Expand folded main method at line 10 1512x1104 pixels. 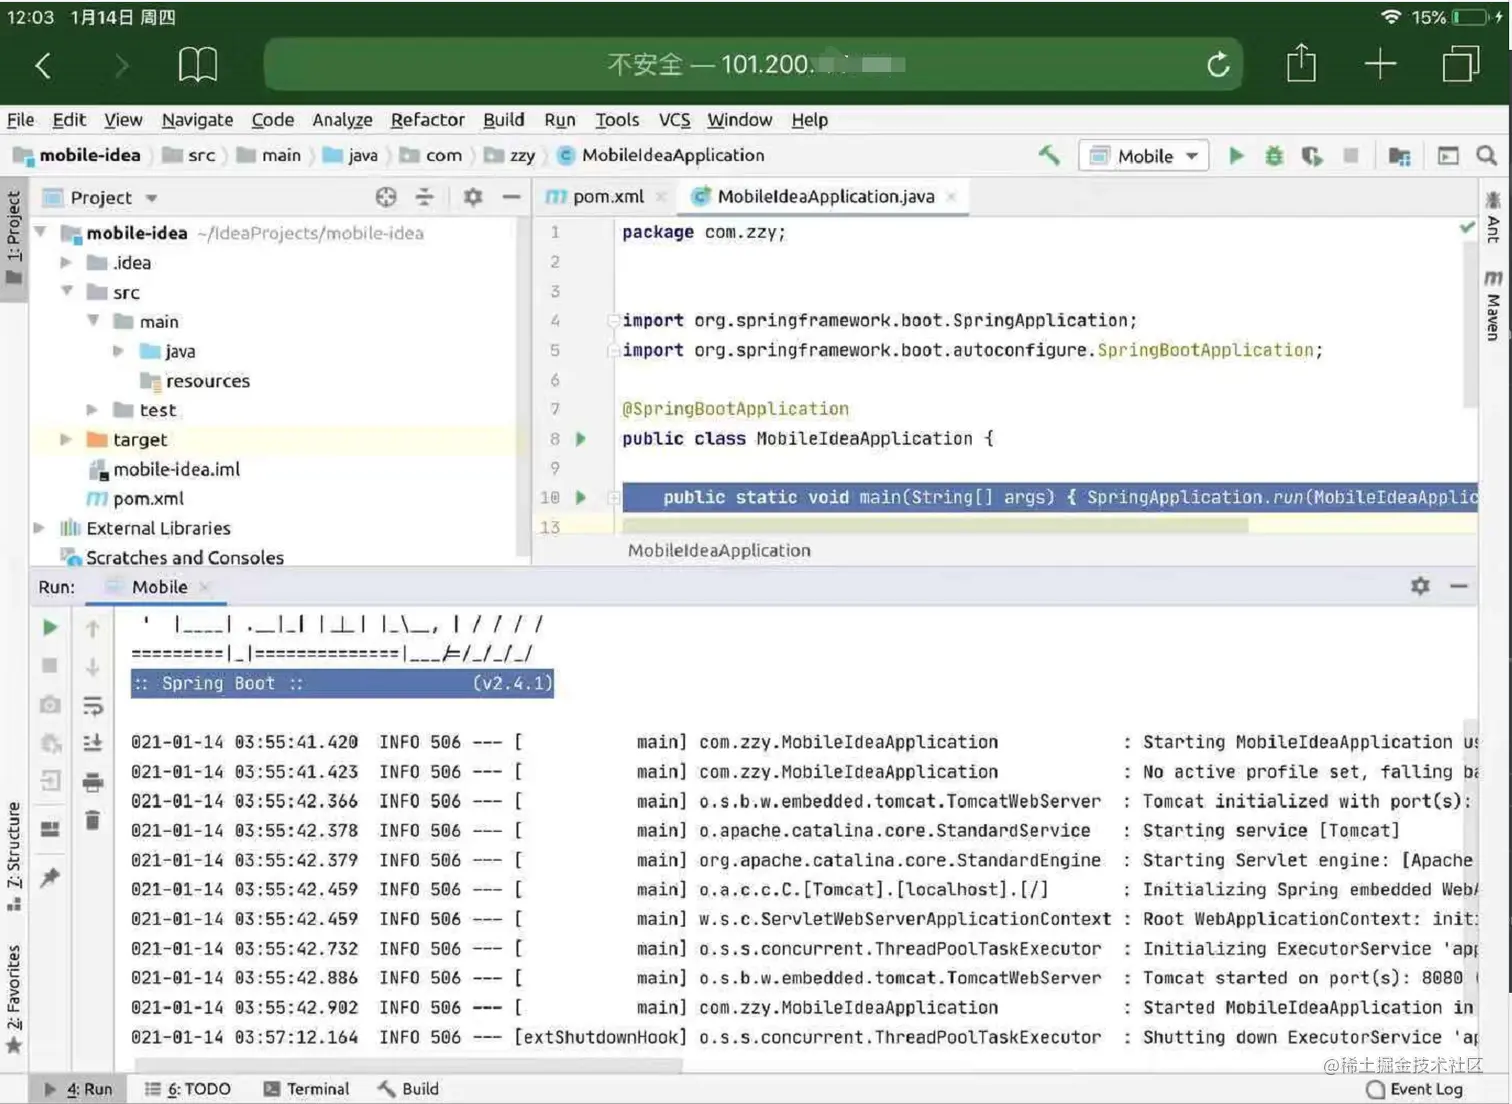coord(614,497)
